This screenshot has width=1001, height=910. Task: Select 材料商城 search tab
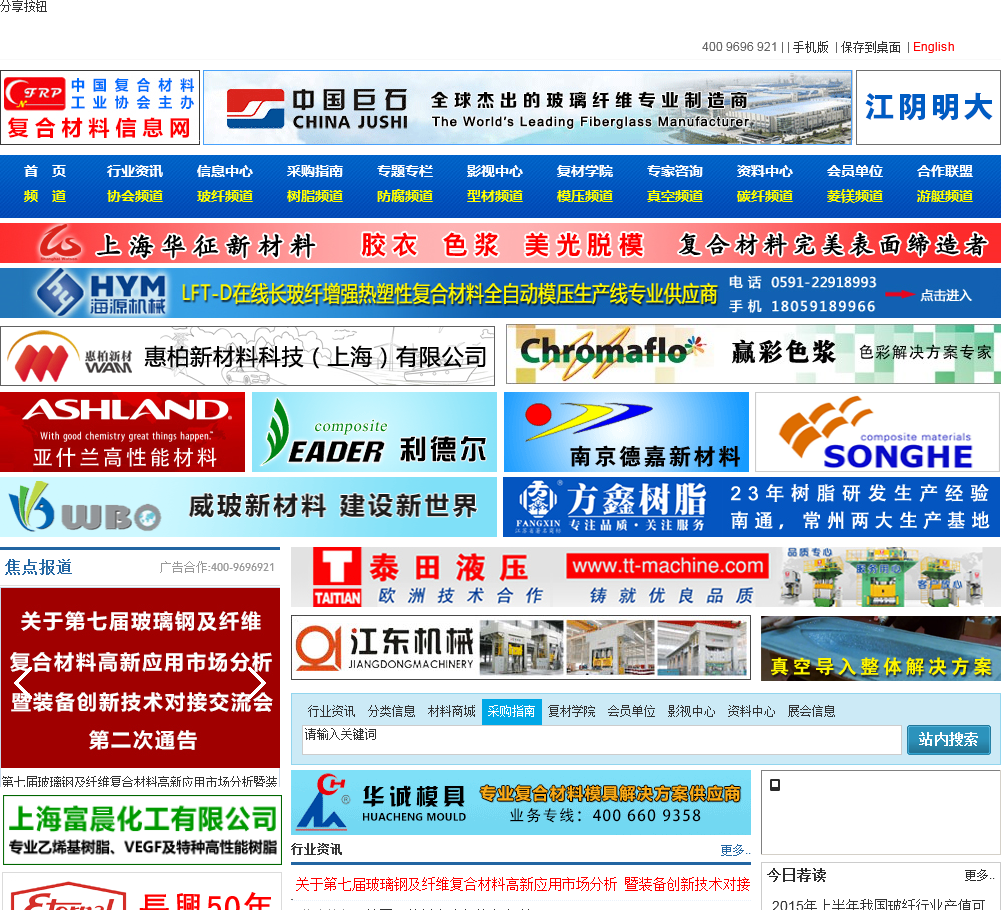tap(451, 711)
